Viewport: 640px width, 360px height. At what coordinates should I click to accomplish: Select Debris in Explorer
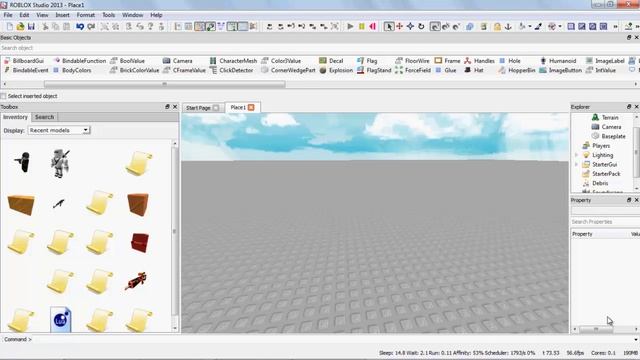click(x=595, y=183)
